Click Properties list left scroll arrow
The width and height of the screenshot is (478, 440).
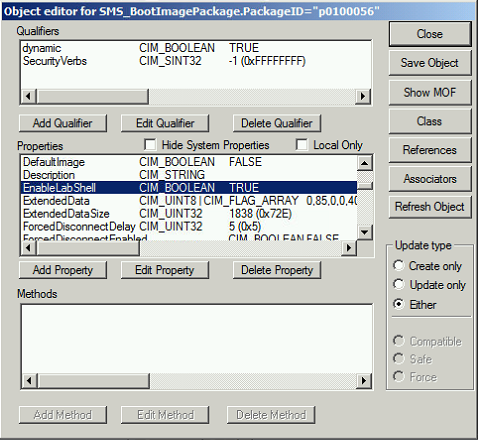tap(28, 248)
